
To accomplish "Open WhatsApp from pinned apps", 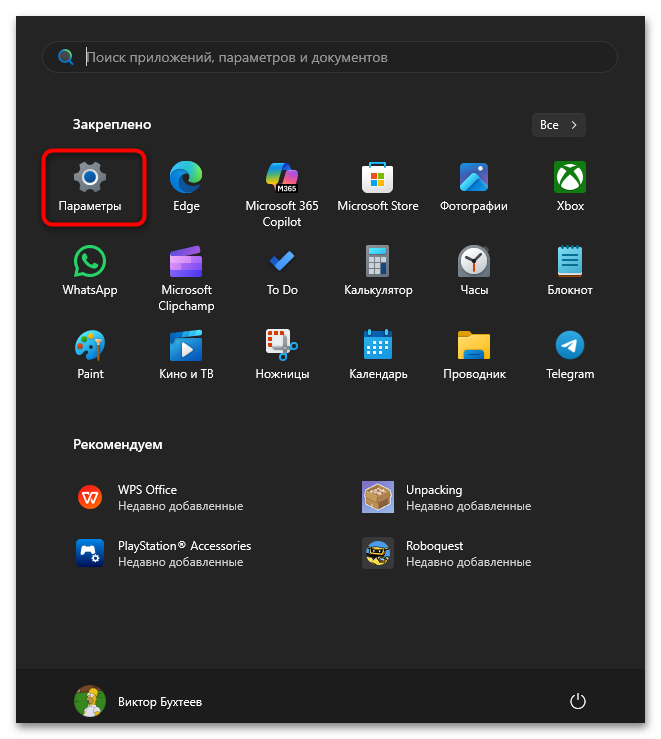I will [x=90, y=271].
